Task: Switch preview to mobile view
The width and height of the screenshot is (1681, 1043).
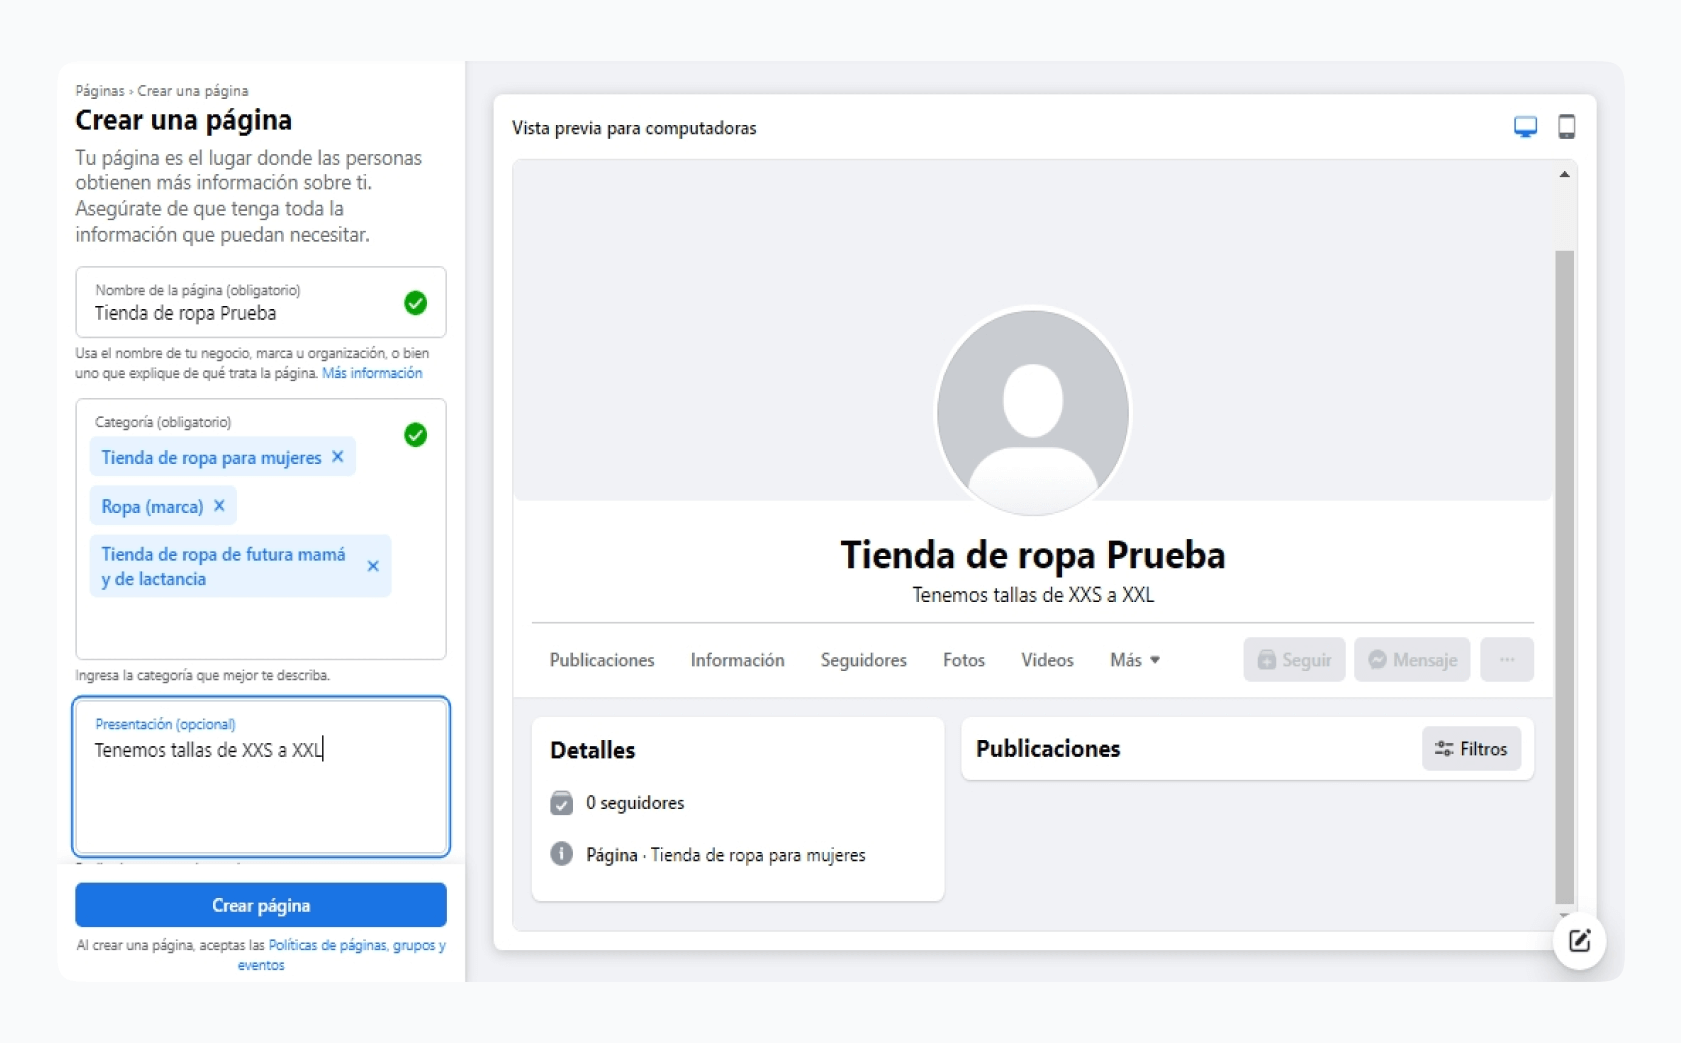Action: pyautogui.click(x=1567, y=127)
